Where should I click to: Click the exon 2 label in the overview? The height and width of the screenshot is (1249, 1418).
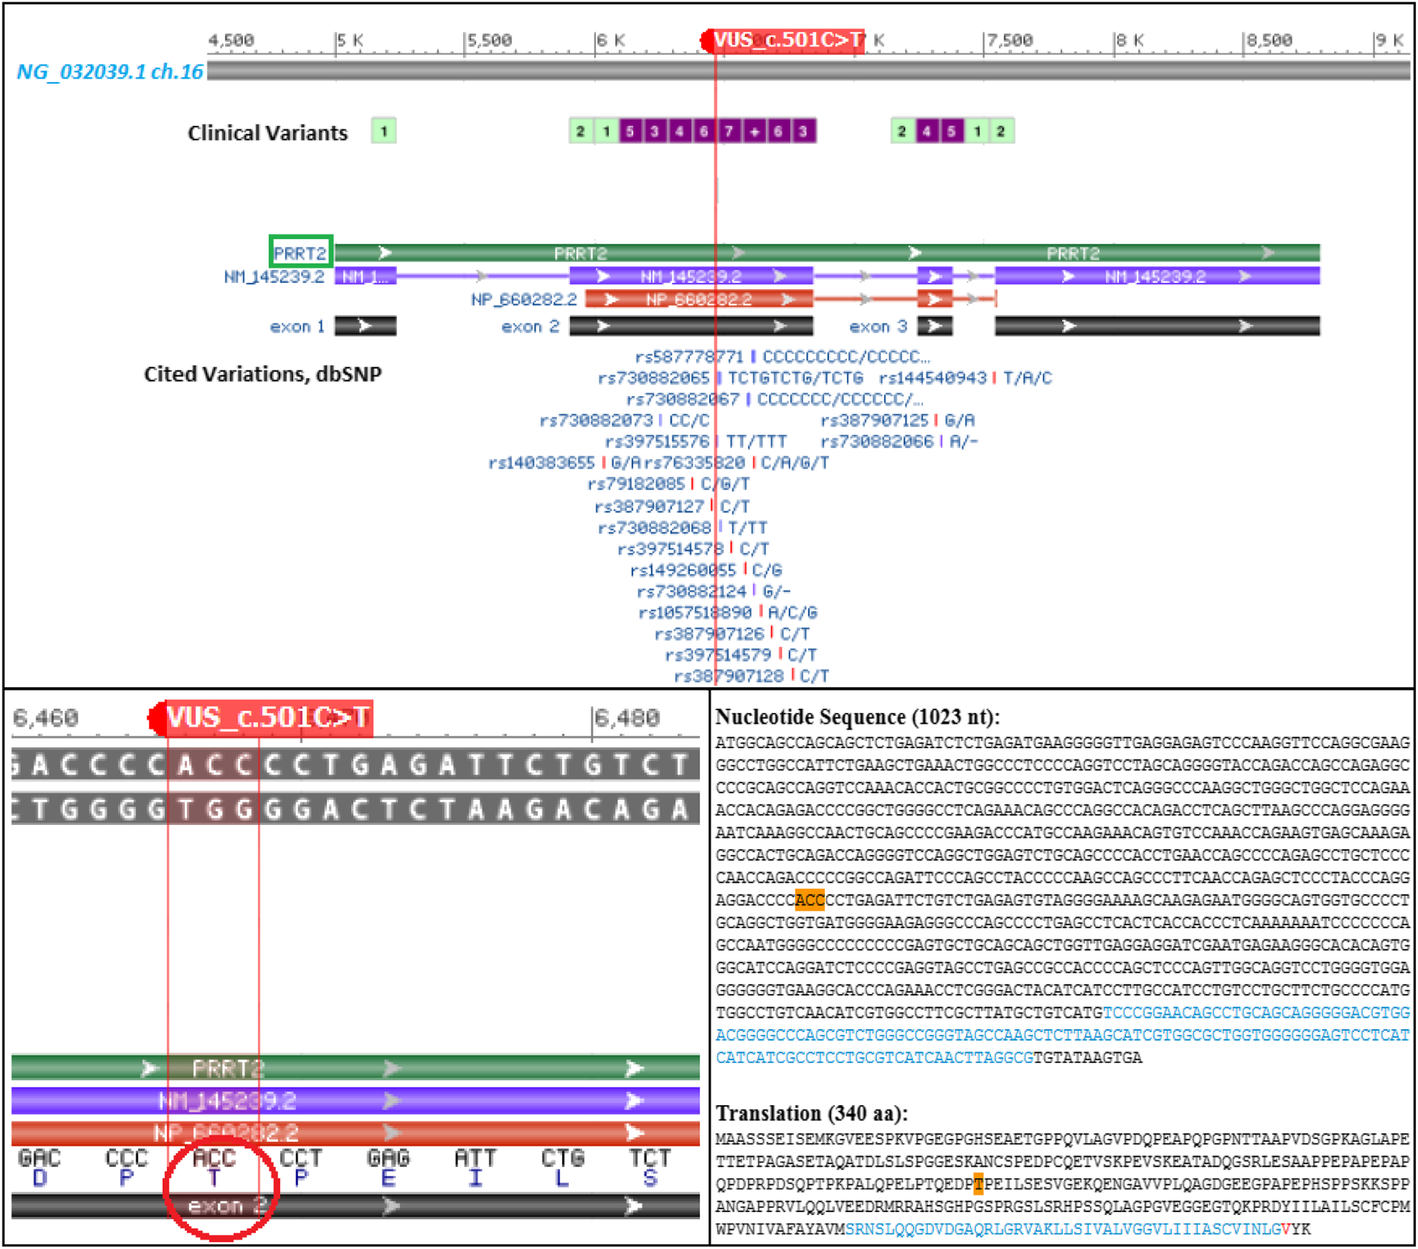(530, 326)
